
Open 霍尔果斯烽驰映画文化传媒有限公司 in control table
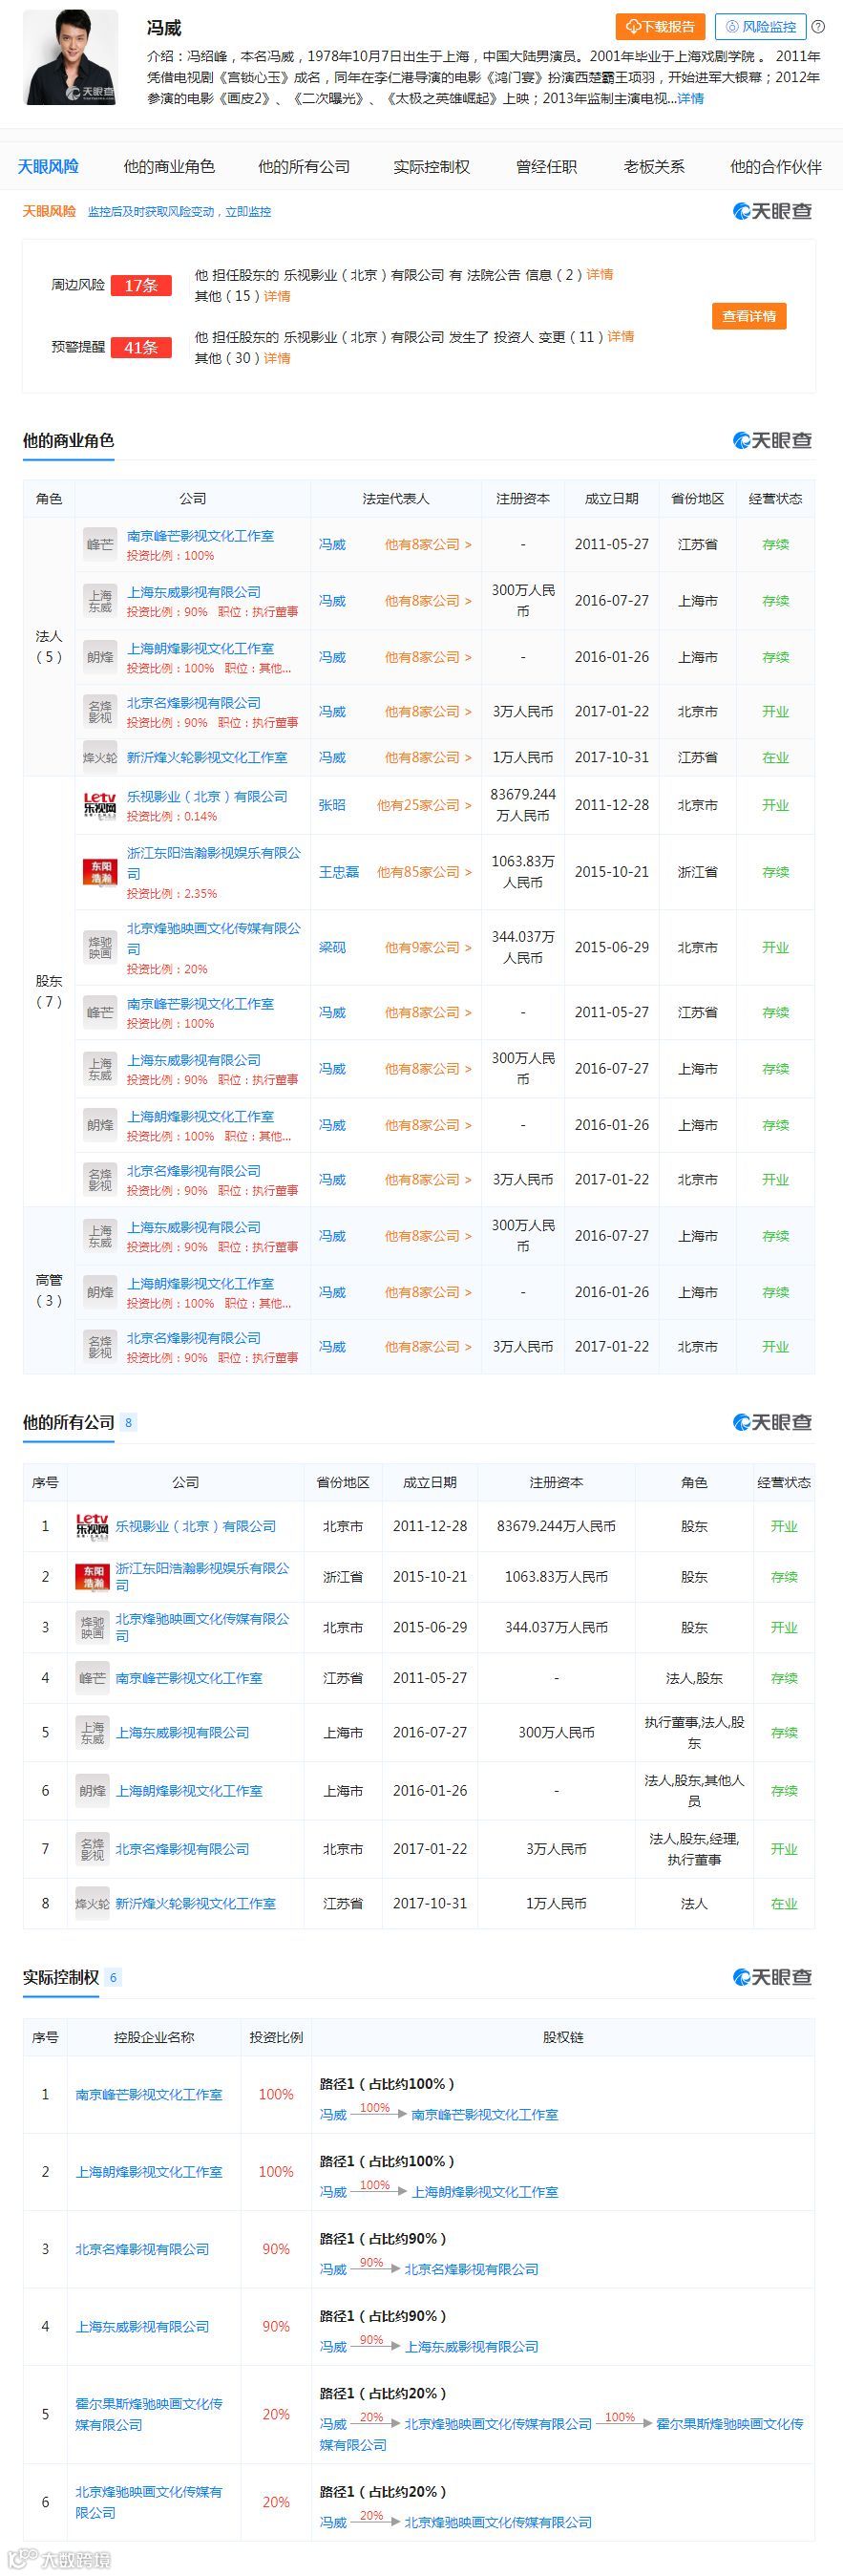149,2414
